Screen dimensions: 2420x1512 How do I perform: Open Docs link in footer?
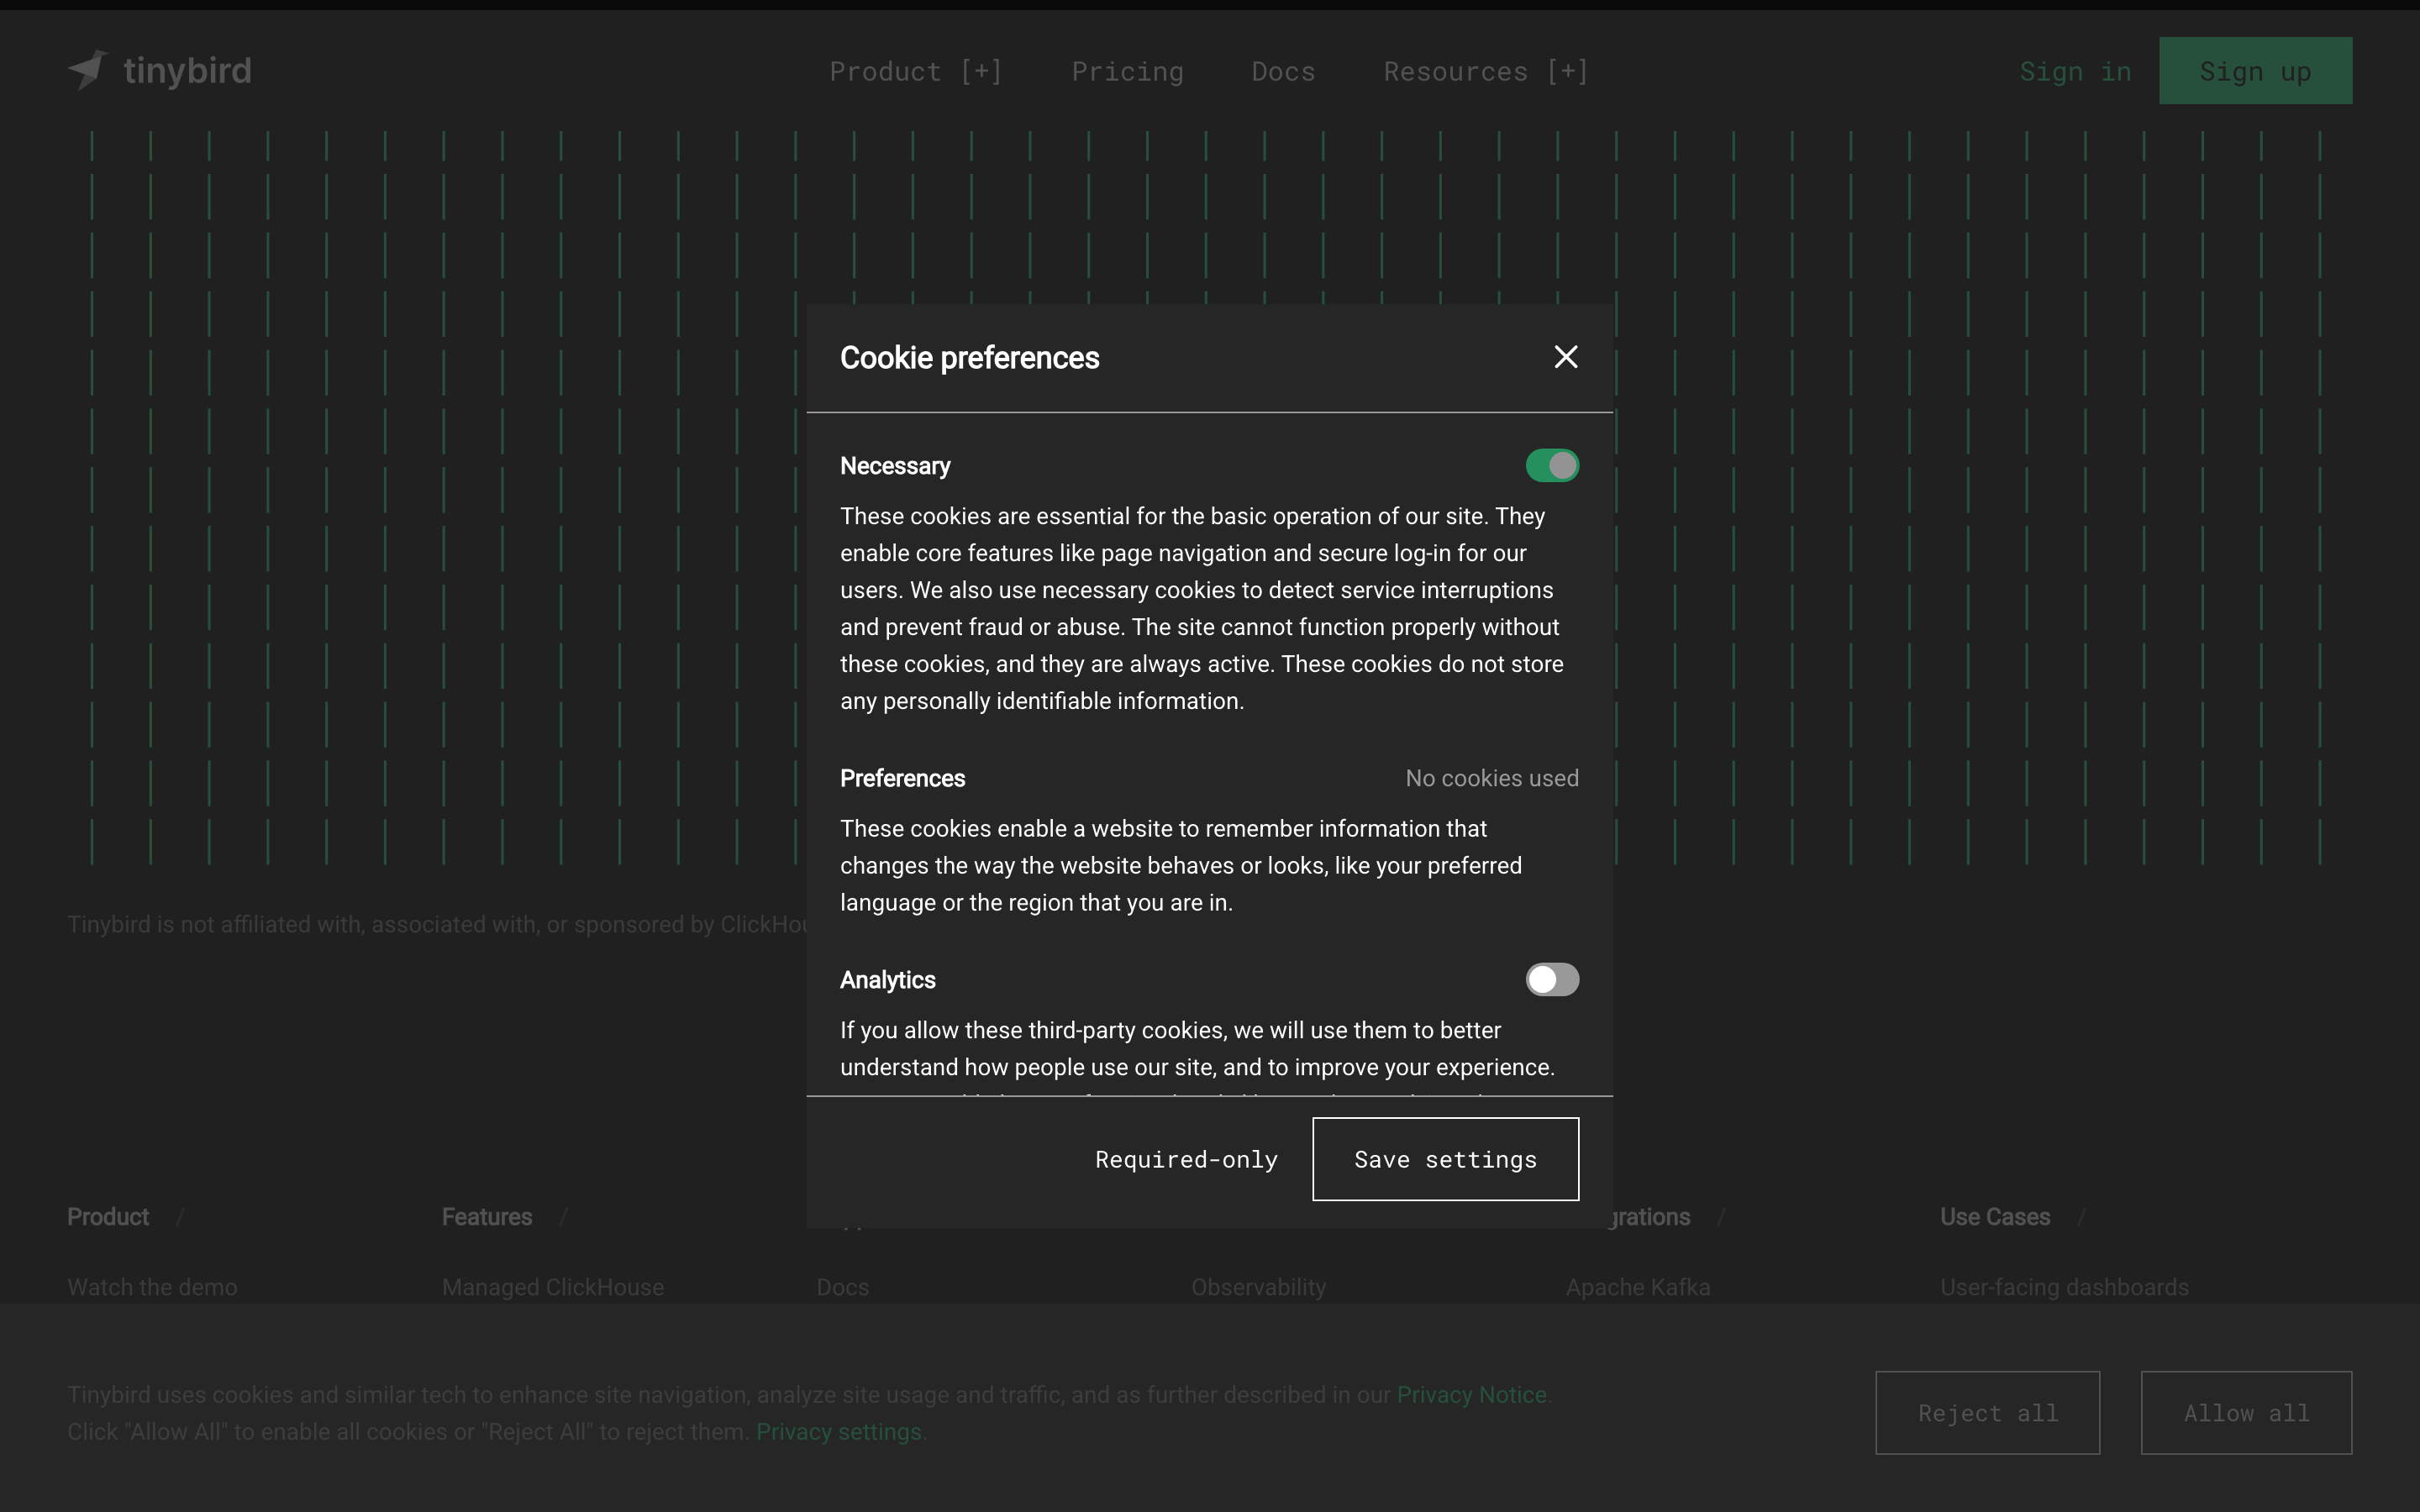pyautogui.click(x=842, y=1287)
